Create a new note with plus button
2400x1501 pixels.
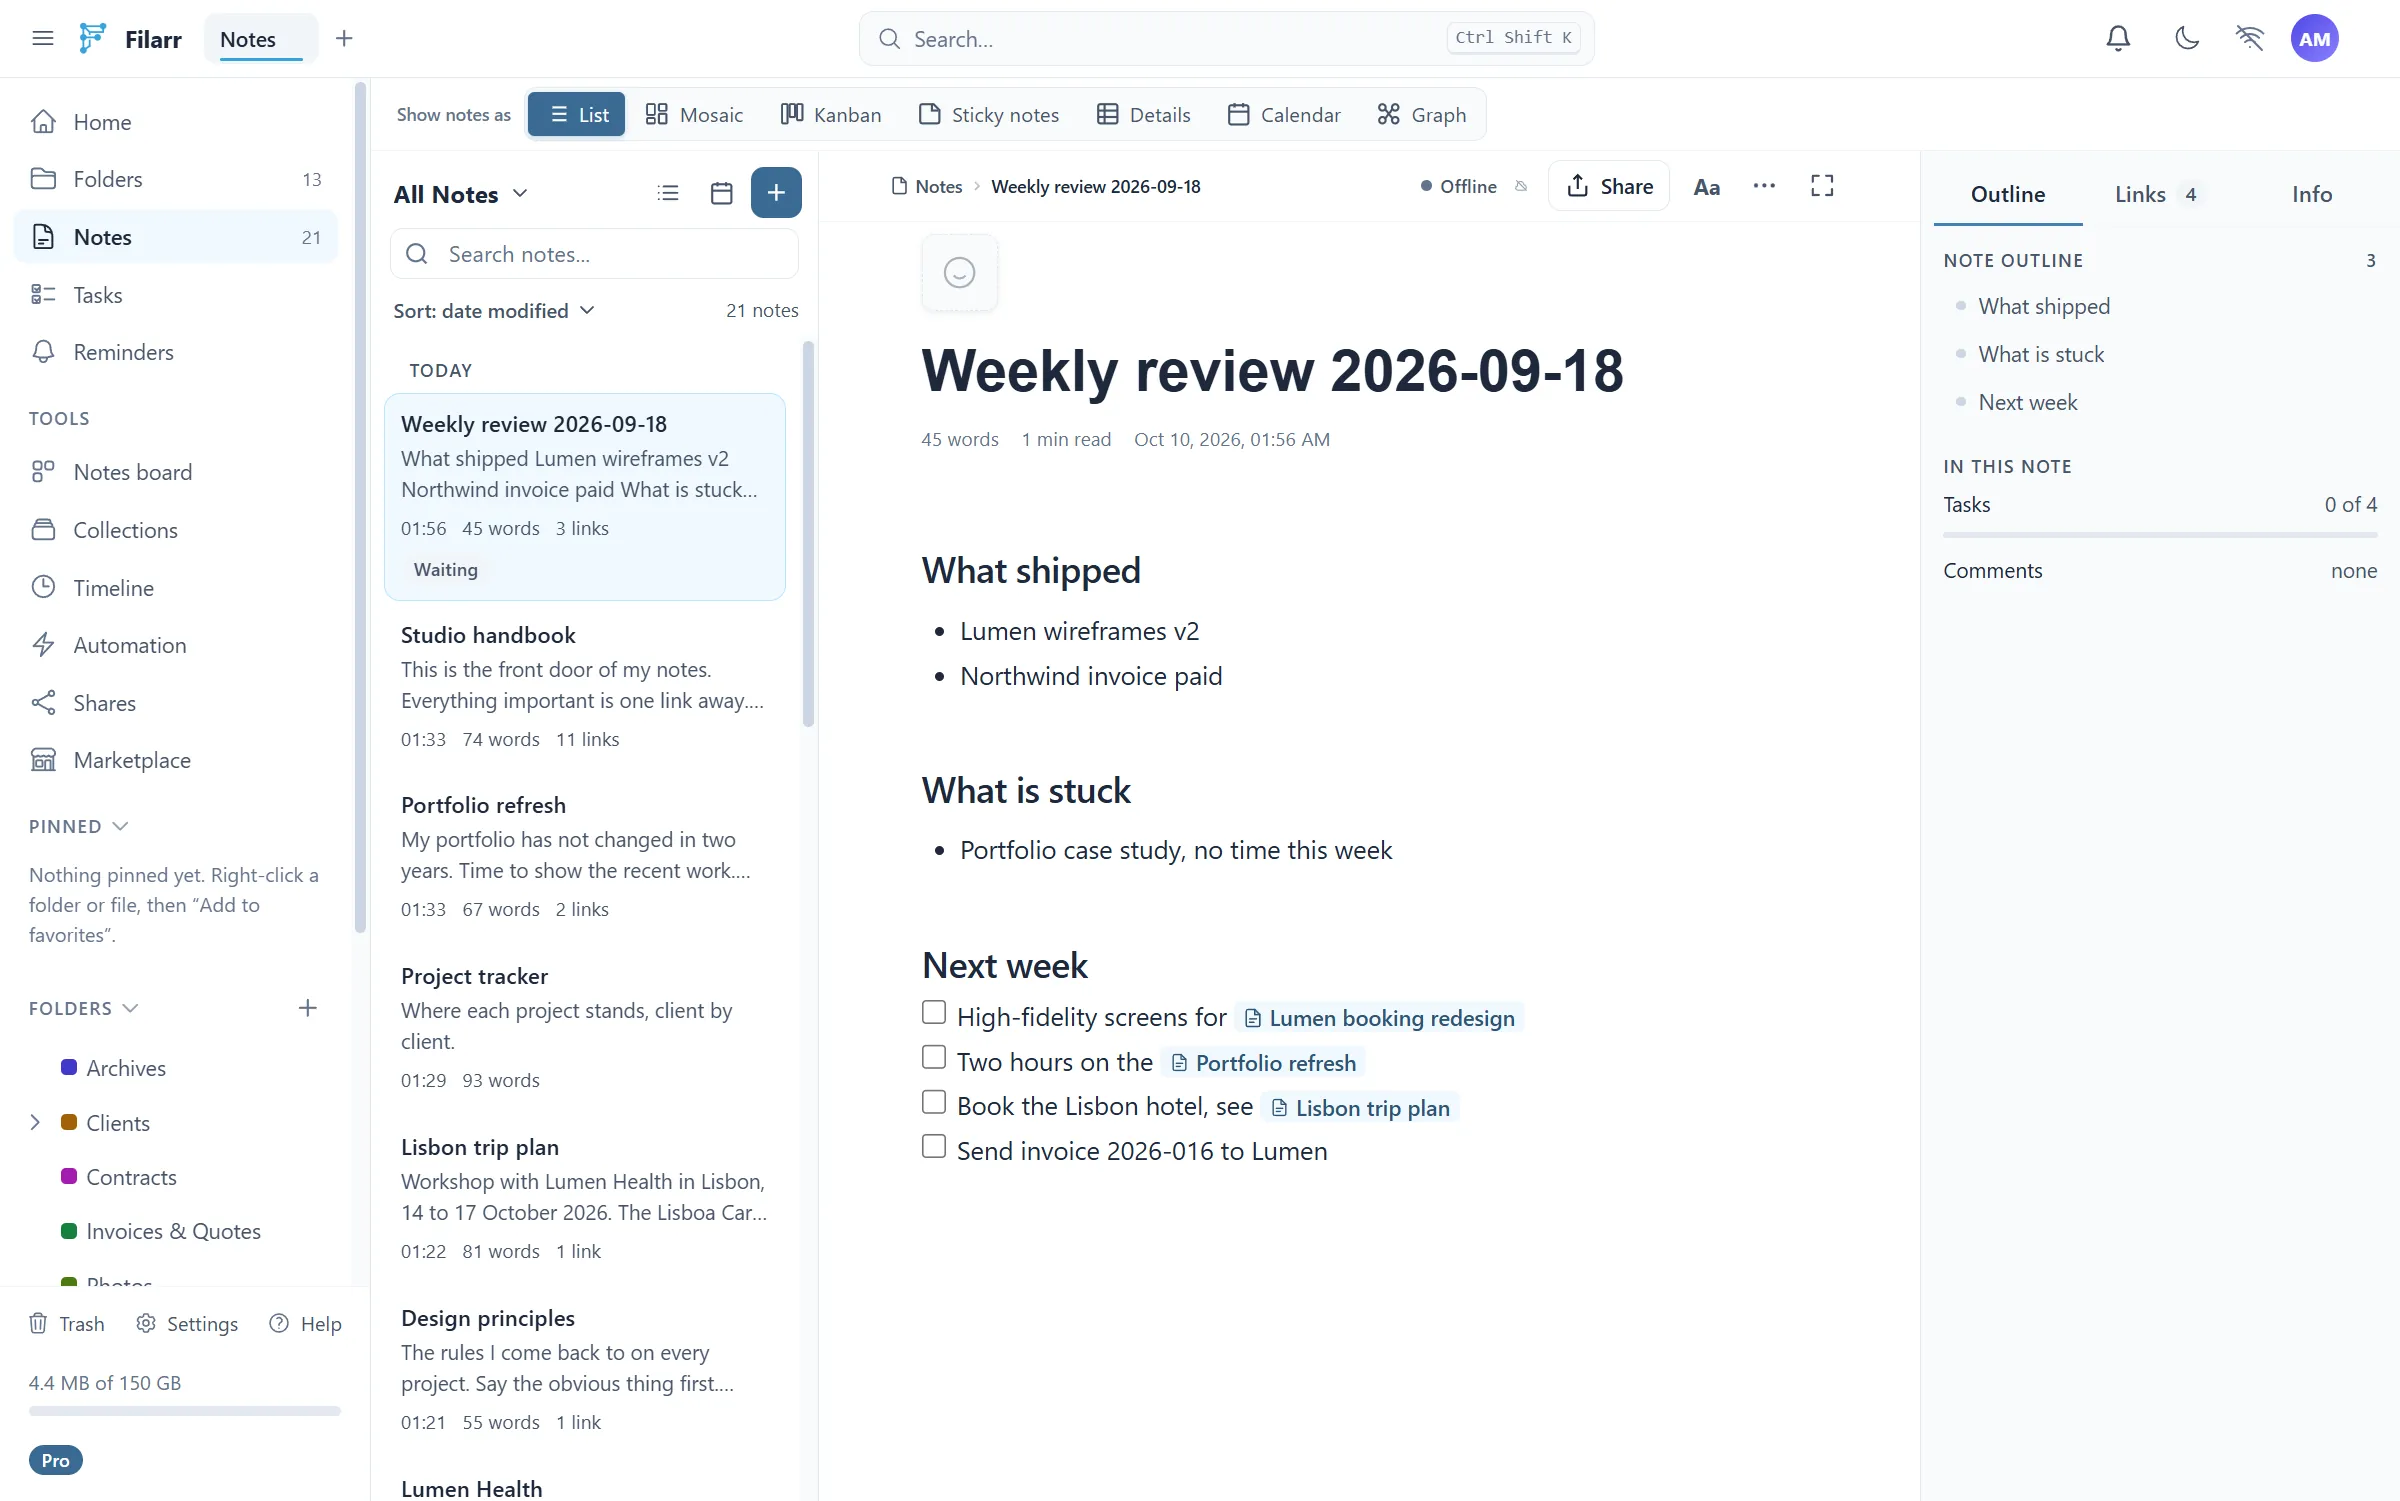point(776,192)
